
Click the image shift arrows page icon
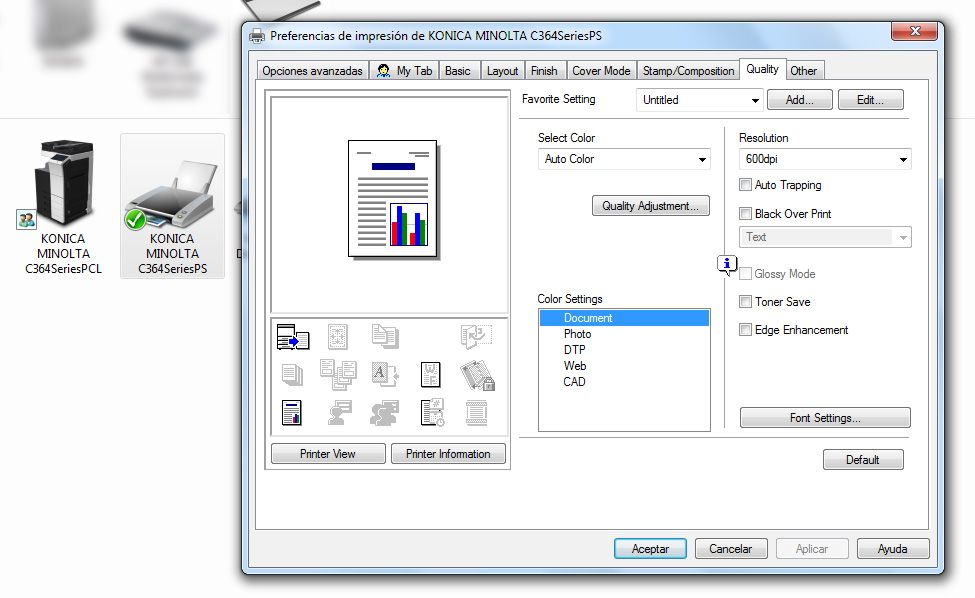338,337
